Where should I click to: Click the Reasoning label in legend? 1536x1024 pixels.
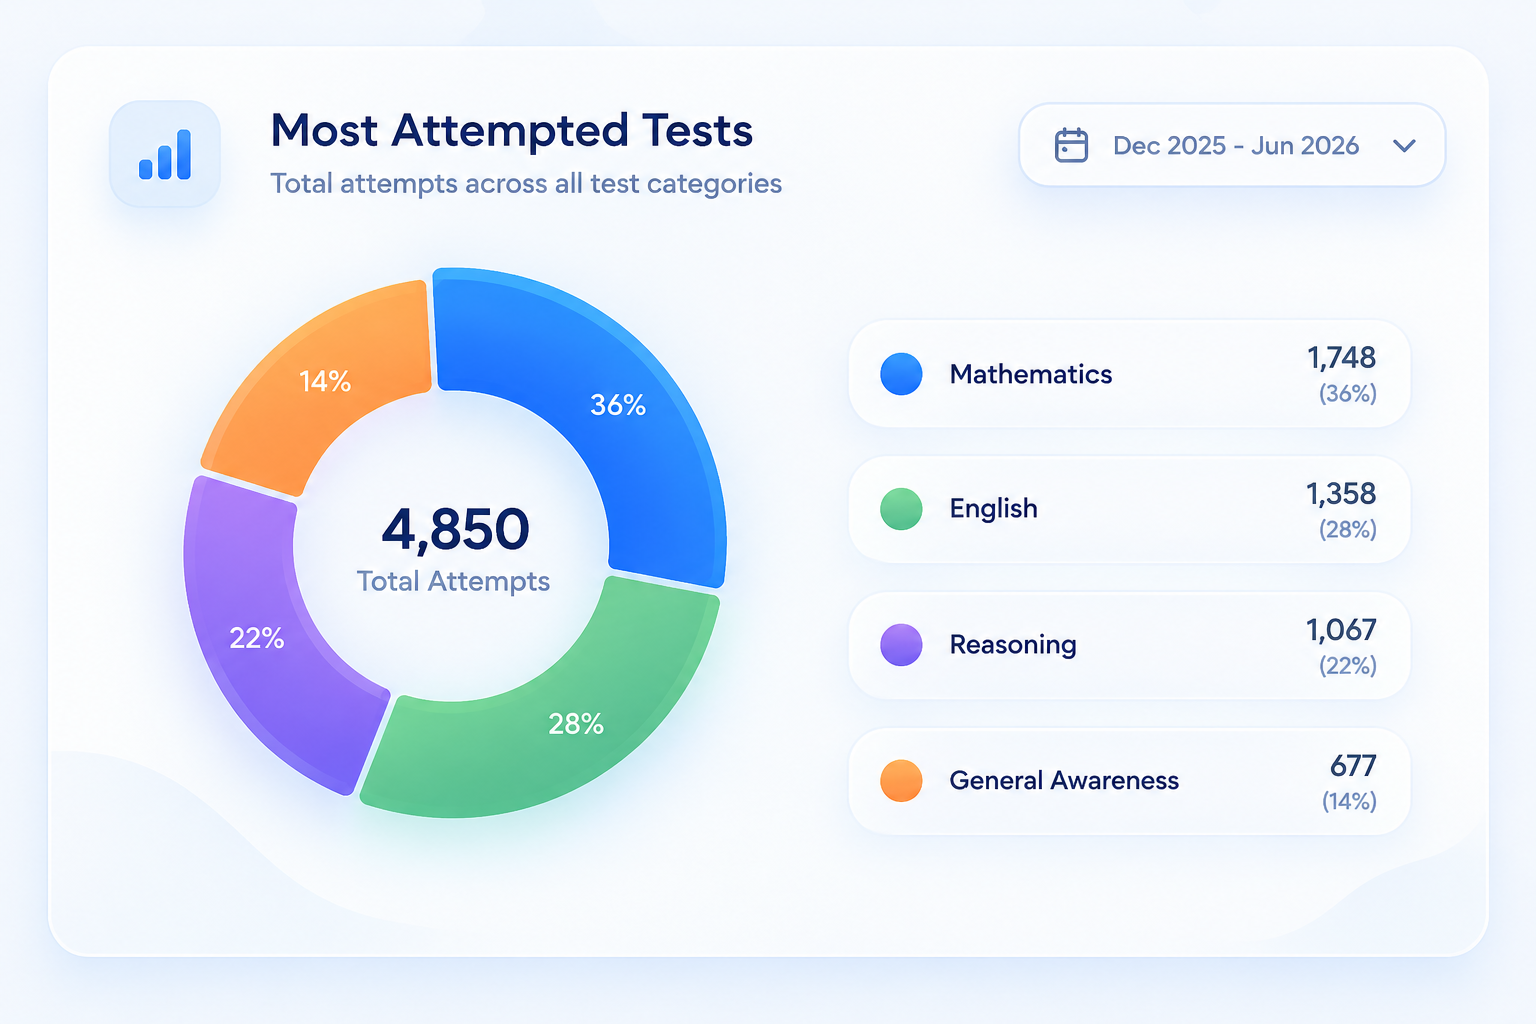coord(1013,645)
